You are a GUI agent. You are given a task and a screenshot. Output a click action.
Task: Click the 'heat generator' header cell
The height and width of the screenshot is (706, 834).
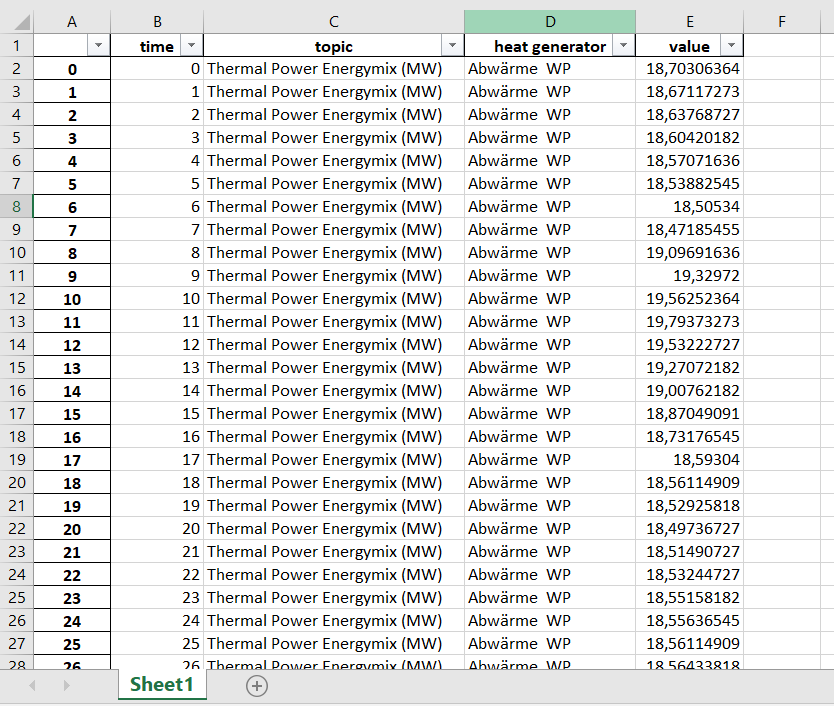pyautogui.click(x=550, y=46)
